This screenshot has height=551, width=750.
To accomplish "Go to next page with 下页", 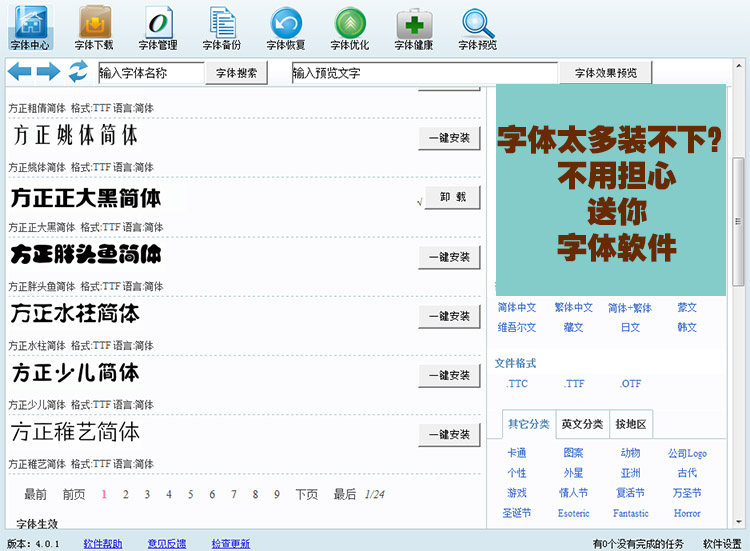I will pyautogui.click(x=307, y=494).
